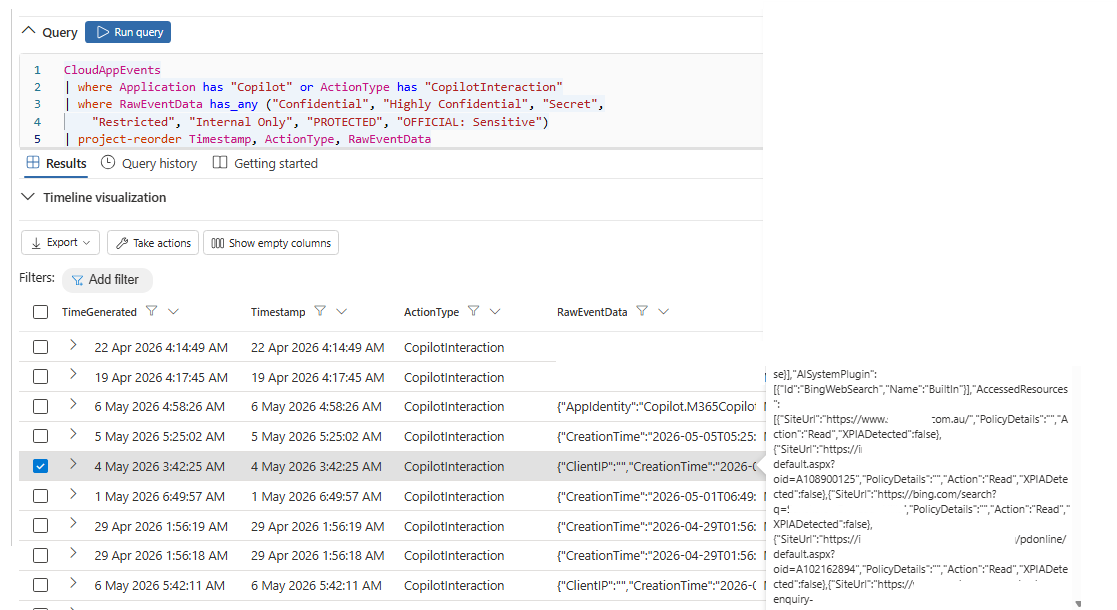Screen dimensions: 1117x610
Task: Open Timestamp column chevron menu
Action: click(x=342, y=311)
